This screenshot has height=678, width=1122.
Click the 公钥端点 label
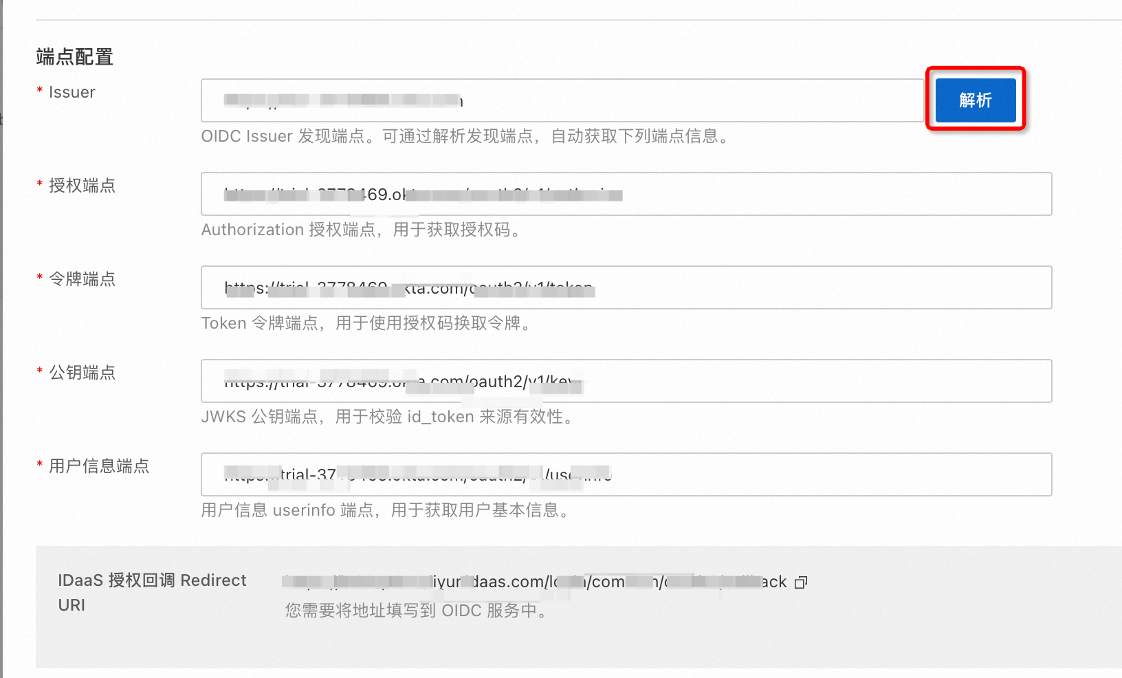pyautogui.click(x=82, y=373)
